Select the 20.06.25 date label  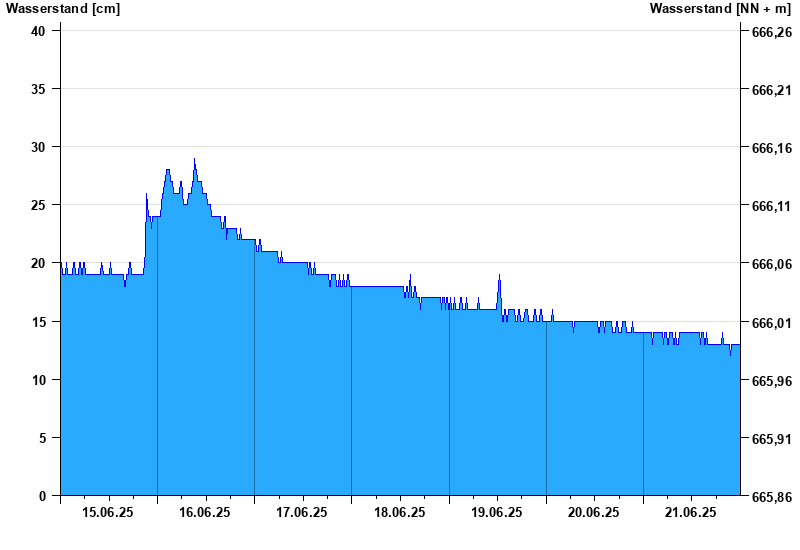[x=594, y=513]
